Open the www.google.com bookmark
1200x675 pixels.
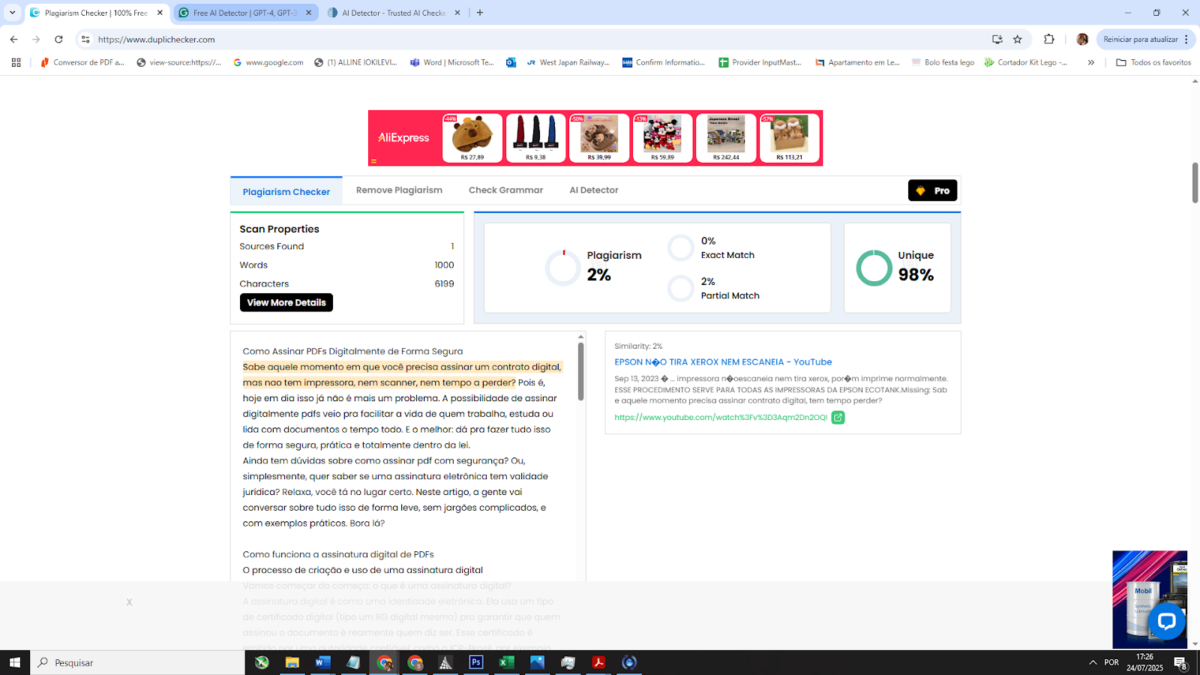(268, 62)
